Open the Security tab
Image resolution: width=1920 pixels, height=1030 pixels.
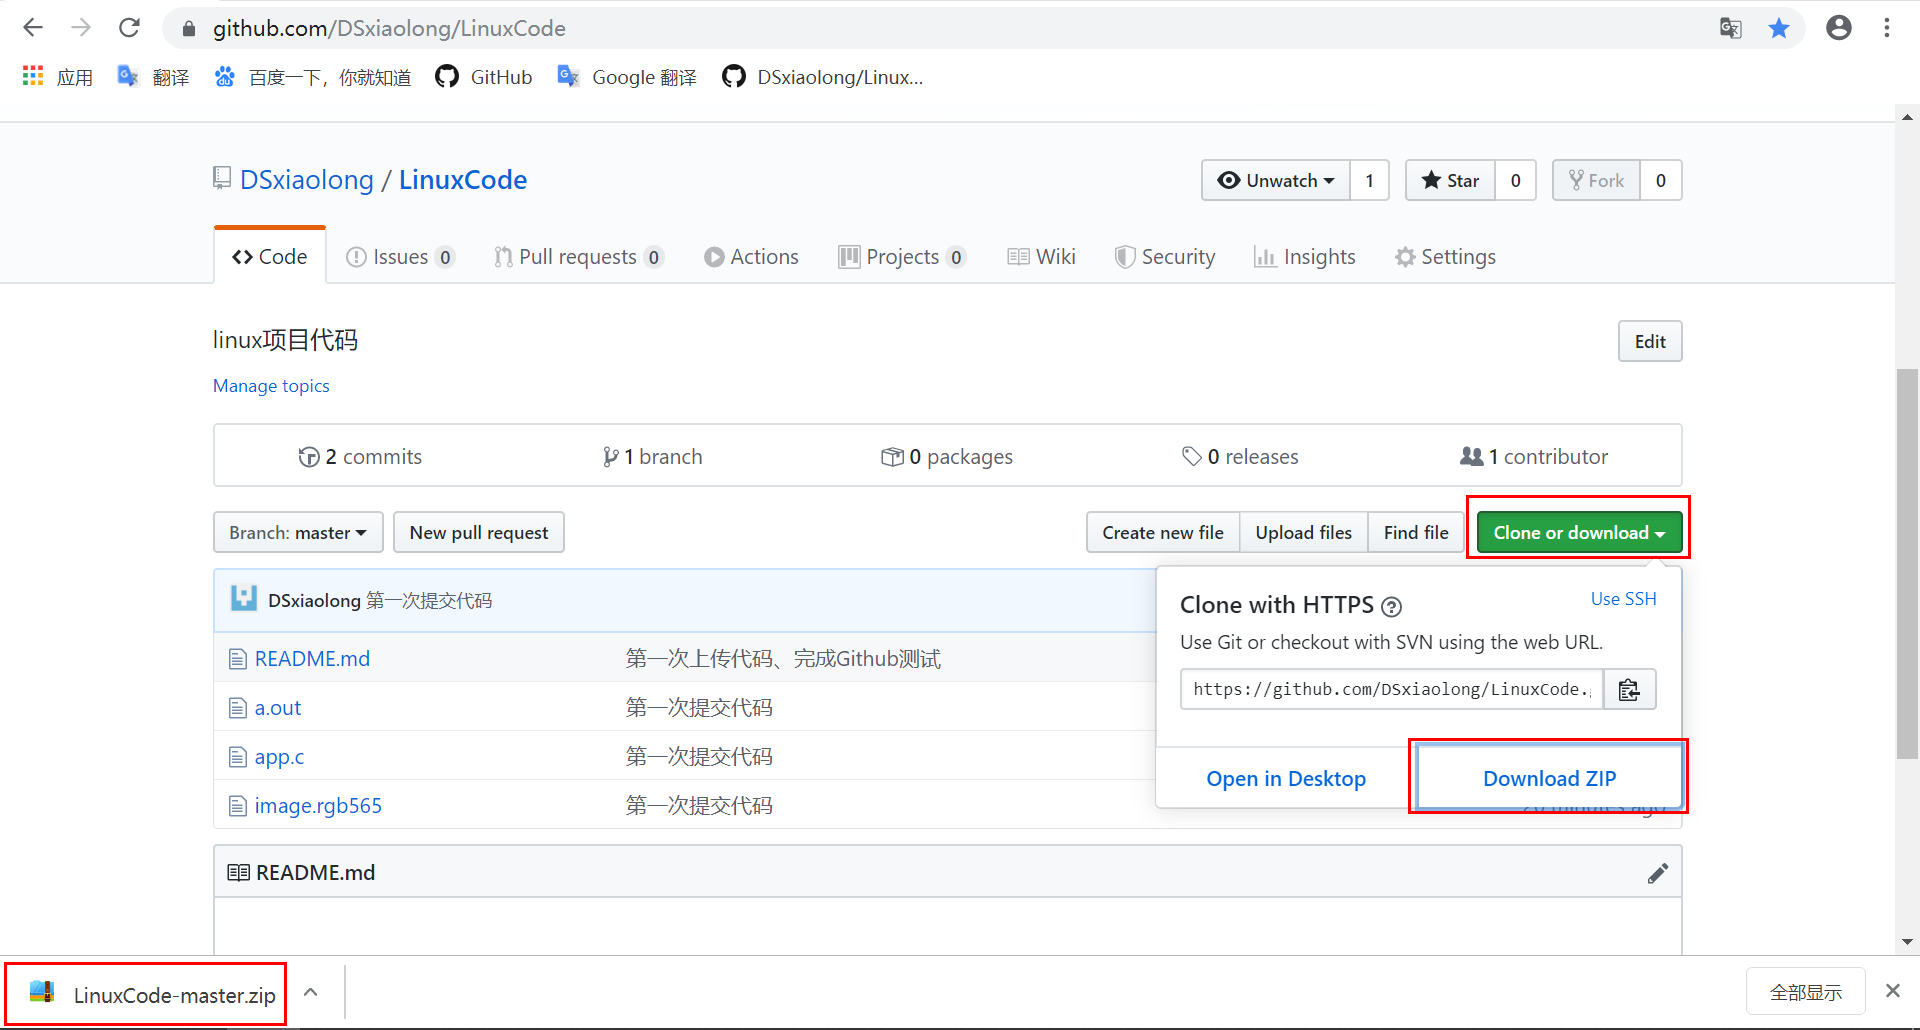click(1165, 257)
